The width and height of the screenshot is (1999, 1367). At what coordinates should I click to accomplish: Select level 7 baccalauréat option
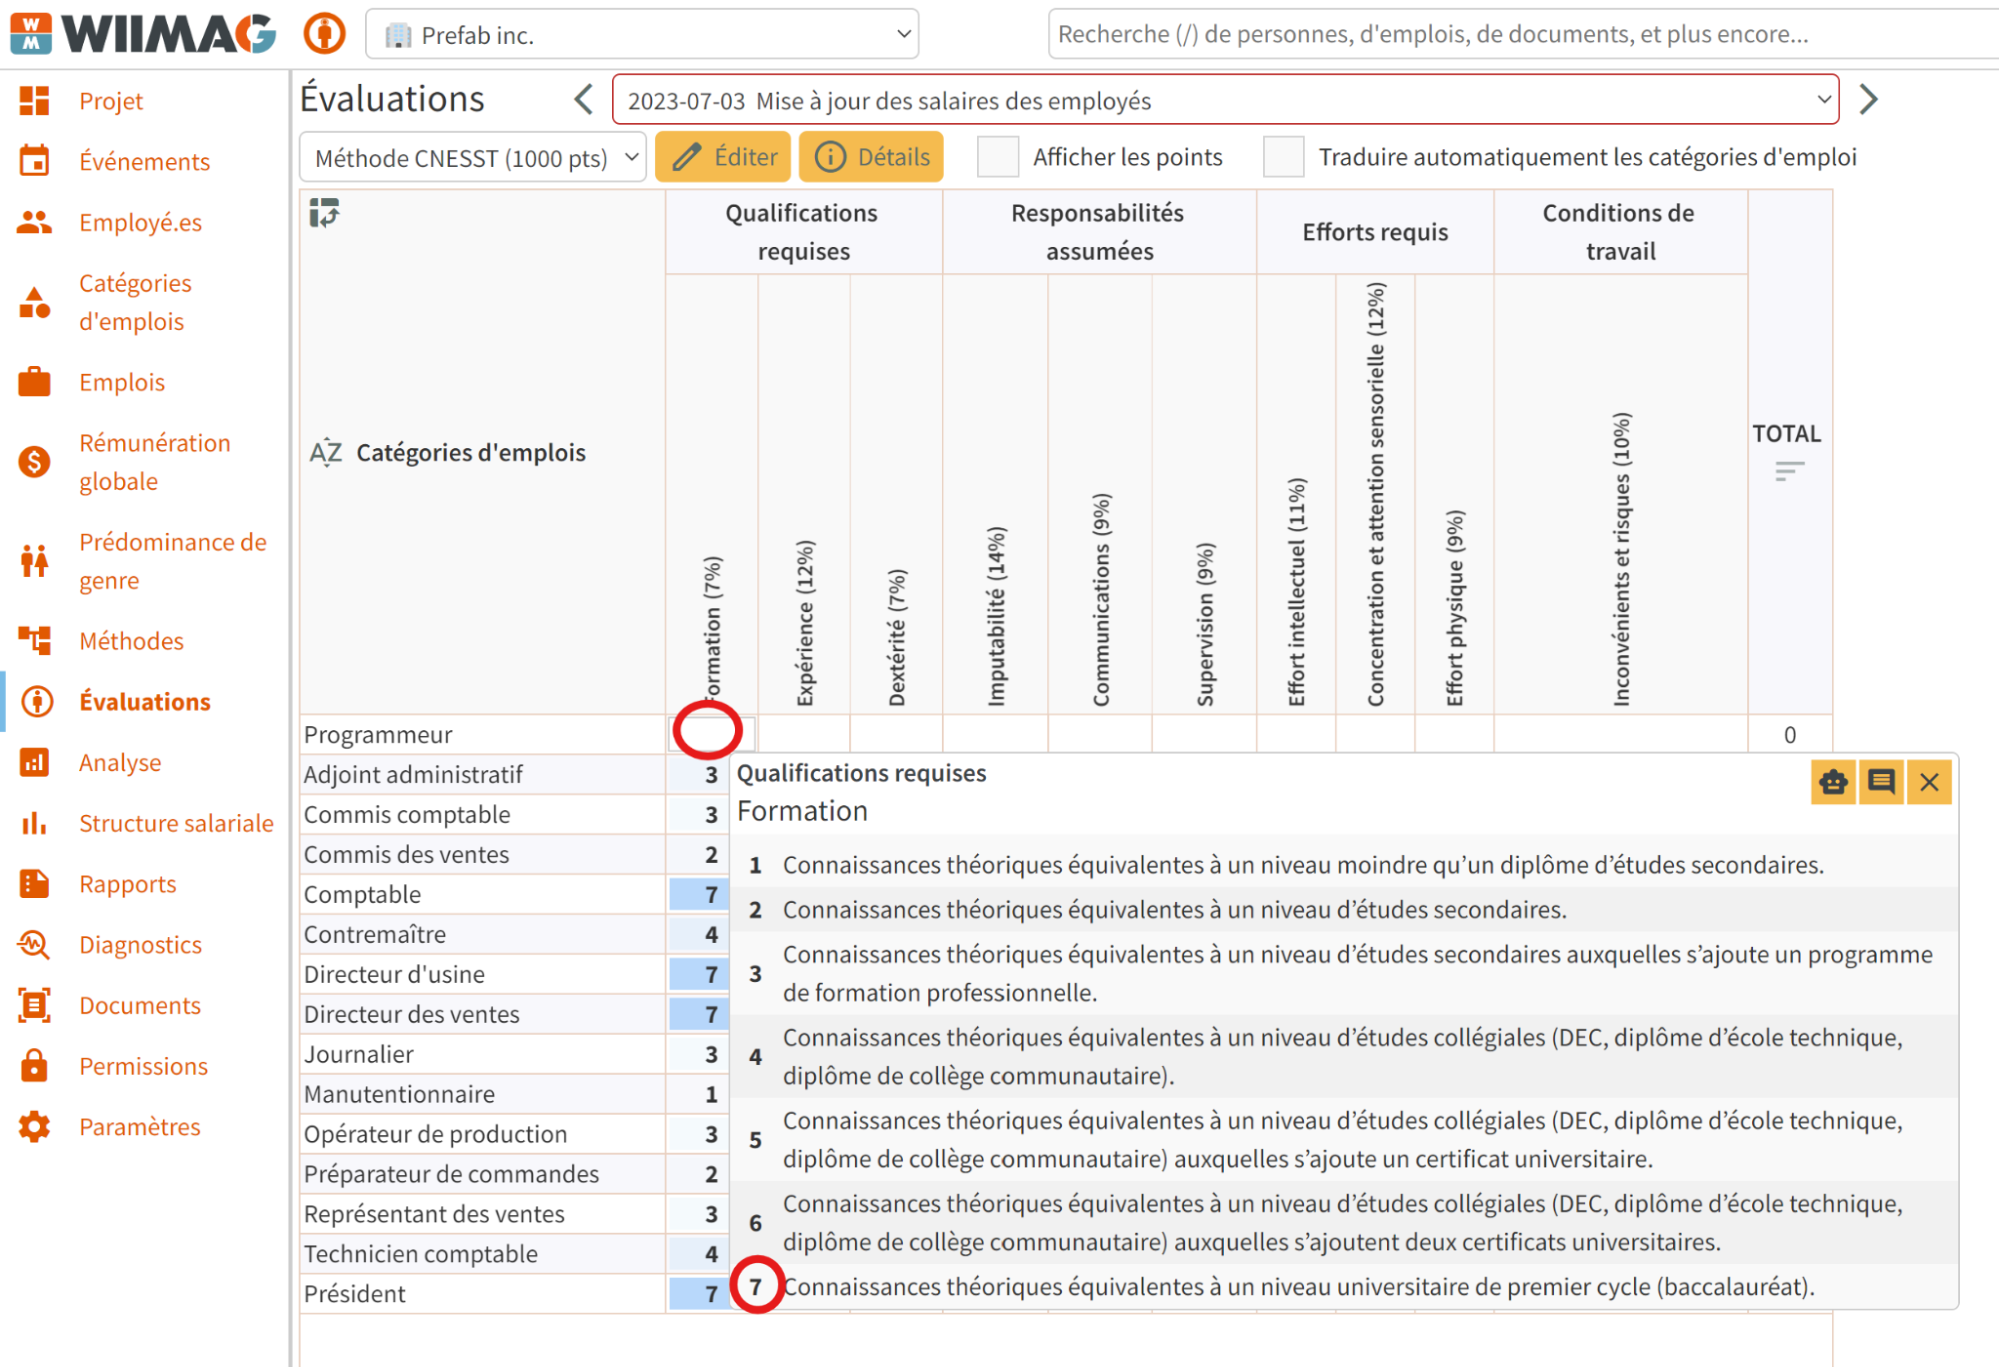pos(1343,1287)
